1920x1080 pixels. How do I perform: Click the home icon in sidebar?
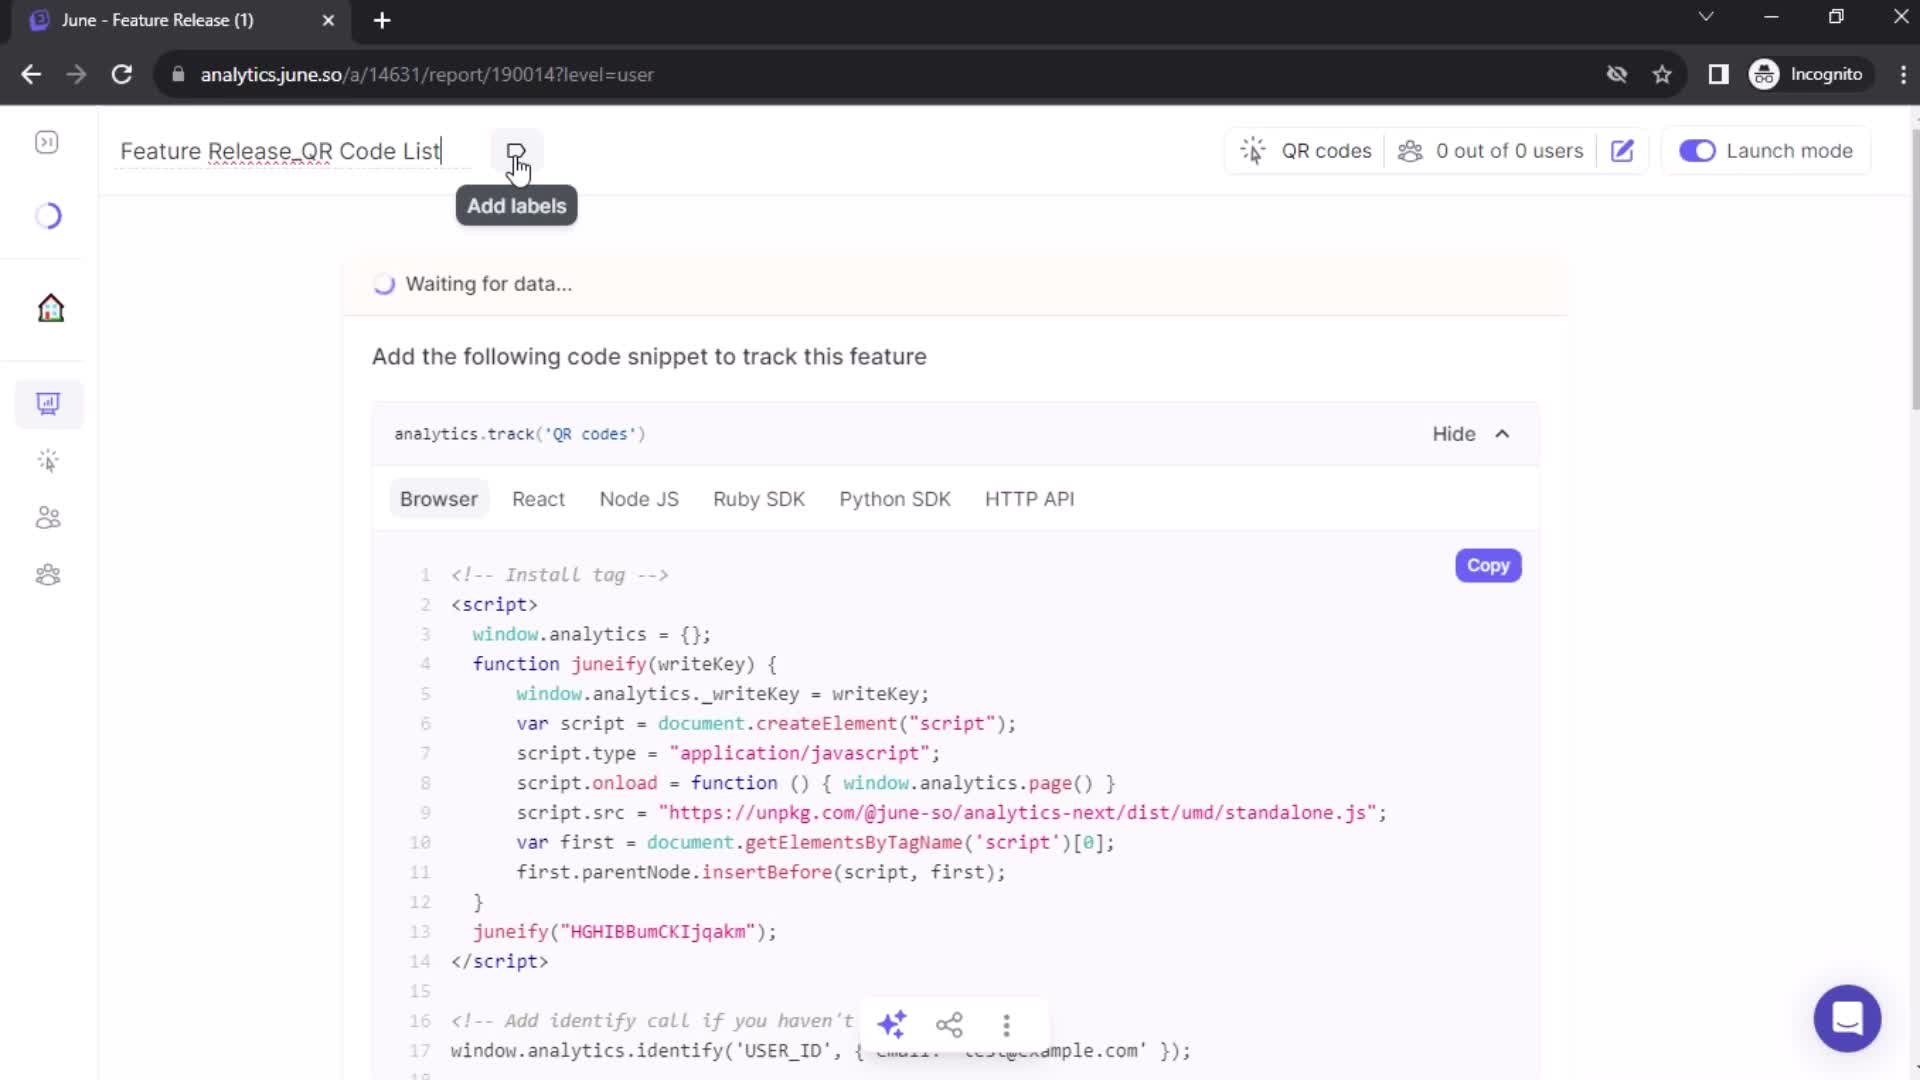click(x=49, y=306)
